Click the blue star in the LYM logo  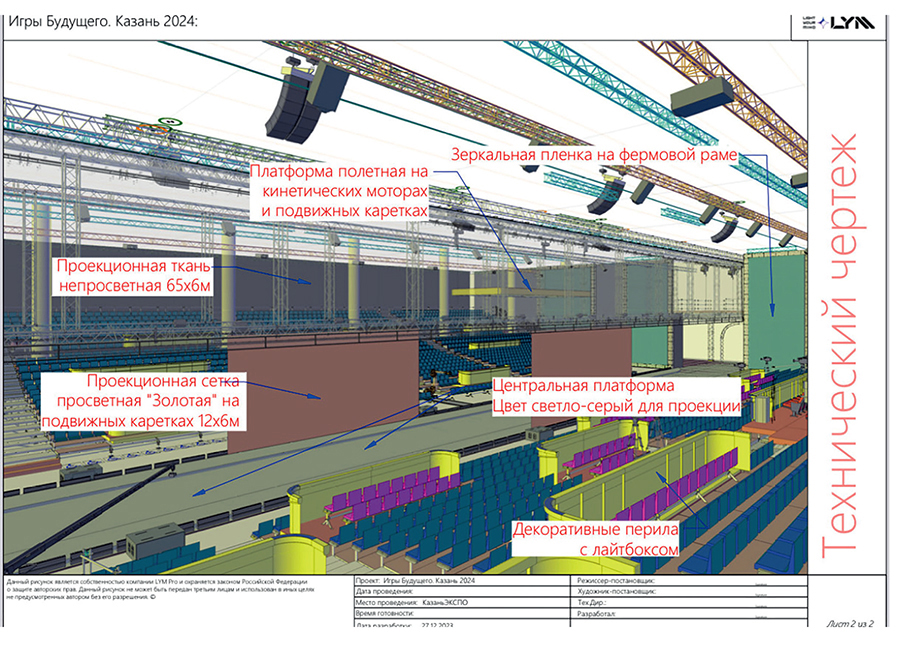(822, 23)
